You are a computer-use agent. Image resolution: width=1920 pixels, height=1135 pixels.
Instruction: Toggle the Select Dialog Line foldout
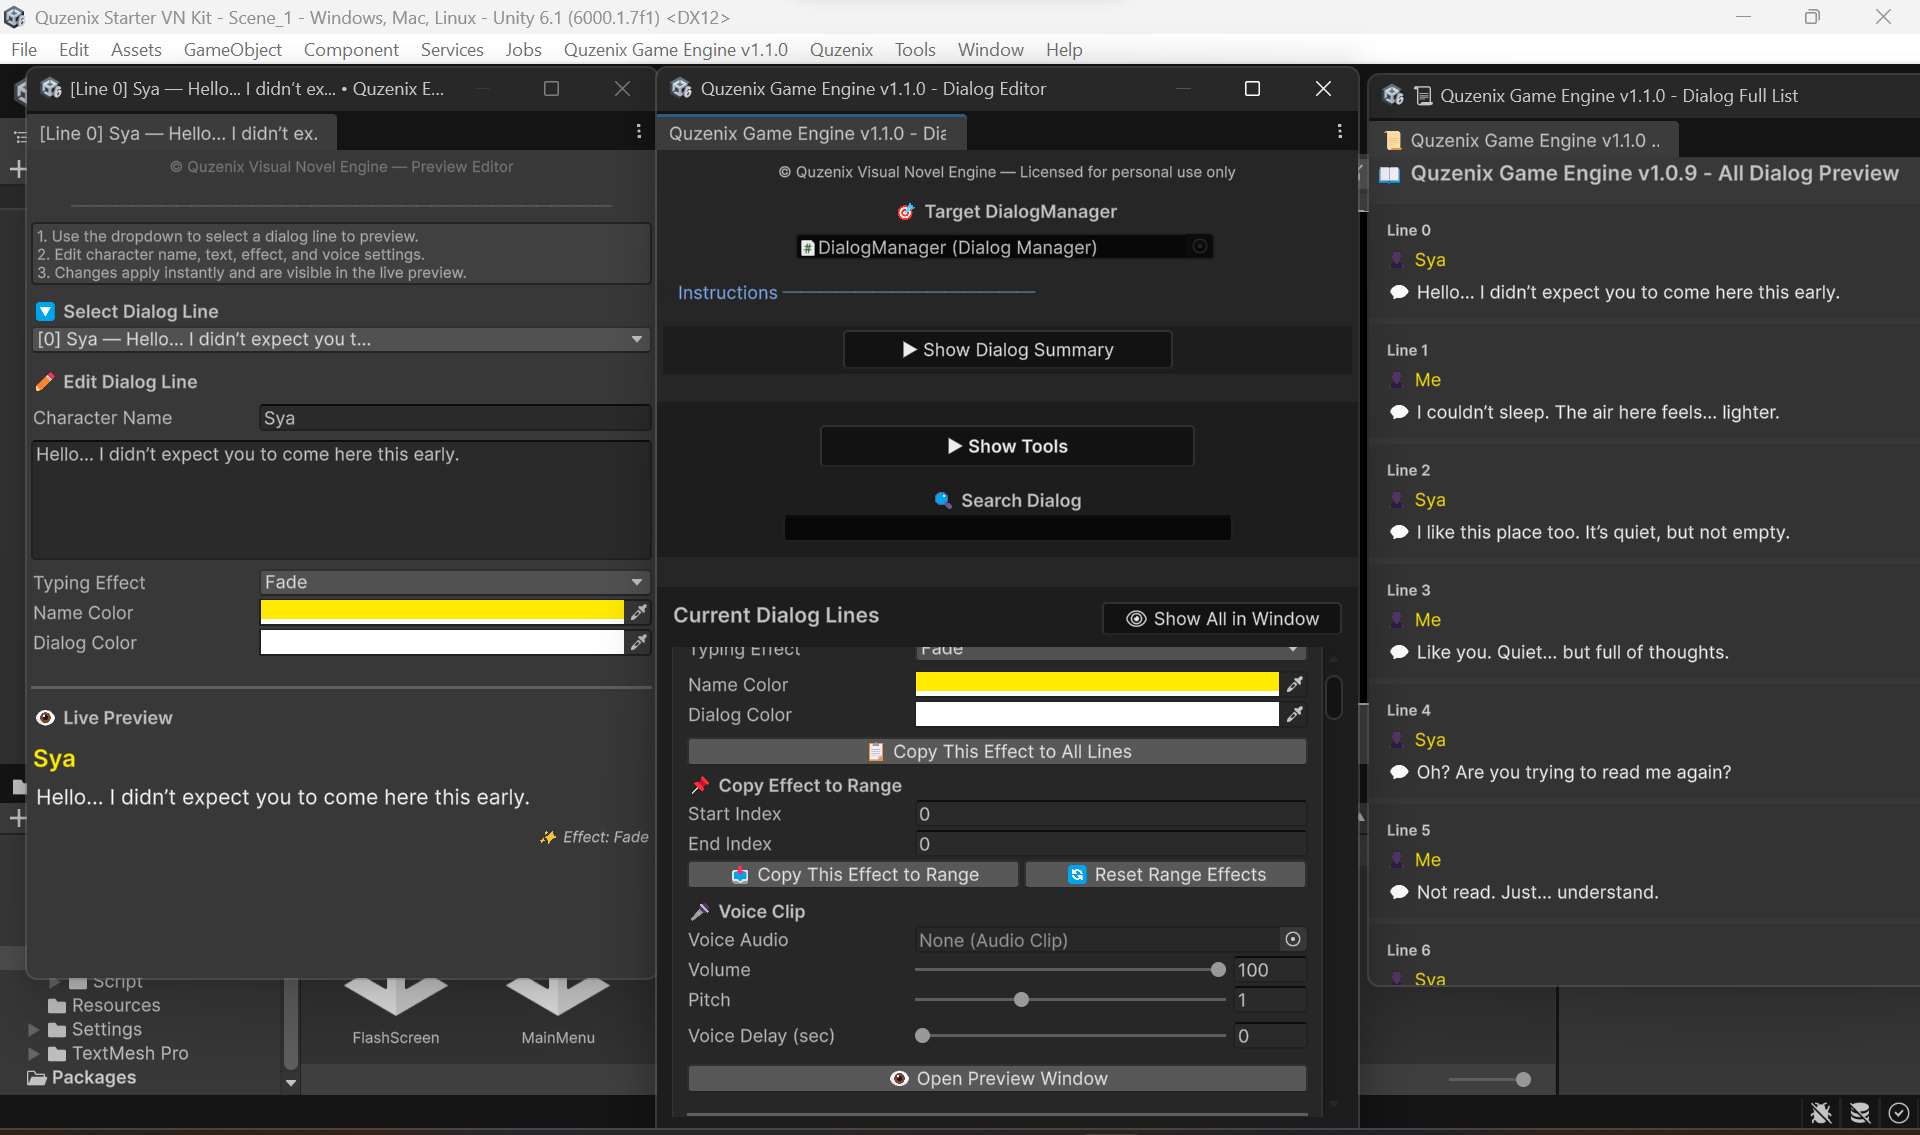[x=45, y=311]
